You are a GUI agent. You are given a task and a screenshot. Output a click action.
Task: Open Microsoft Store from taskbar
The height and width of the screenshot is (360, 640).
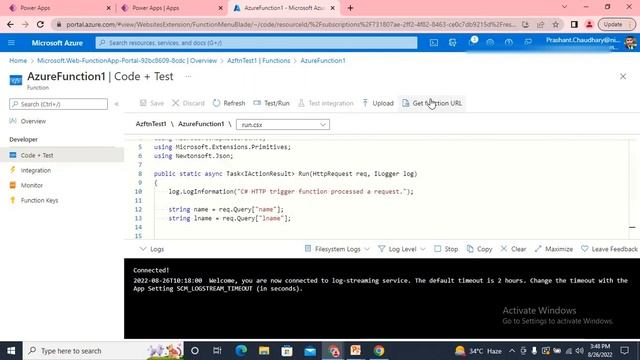[287, 351]
